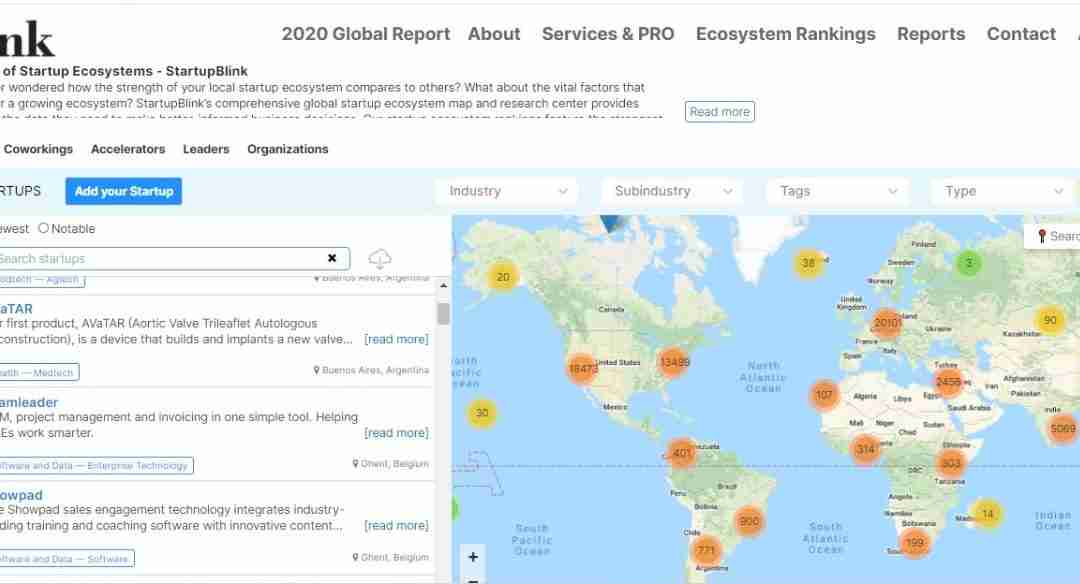
Task: Show the Leaders tab
Action: coord(206,149)
